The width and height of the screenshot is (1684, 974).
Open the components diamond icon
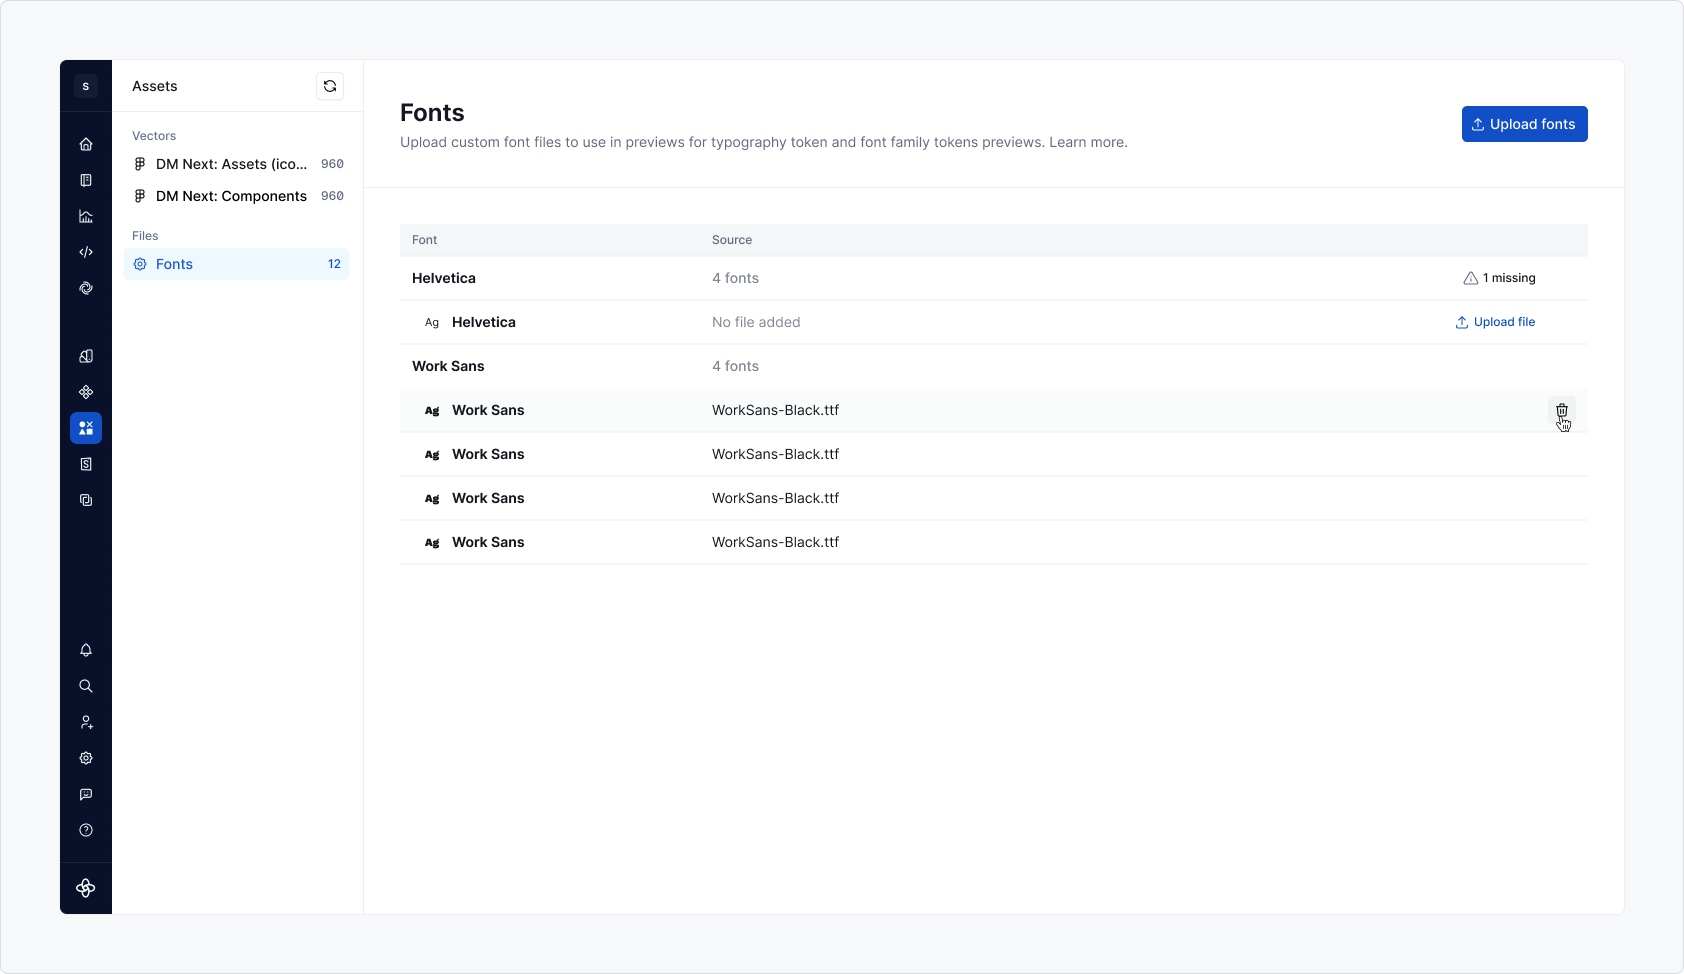(x=86, y=392)
